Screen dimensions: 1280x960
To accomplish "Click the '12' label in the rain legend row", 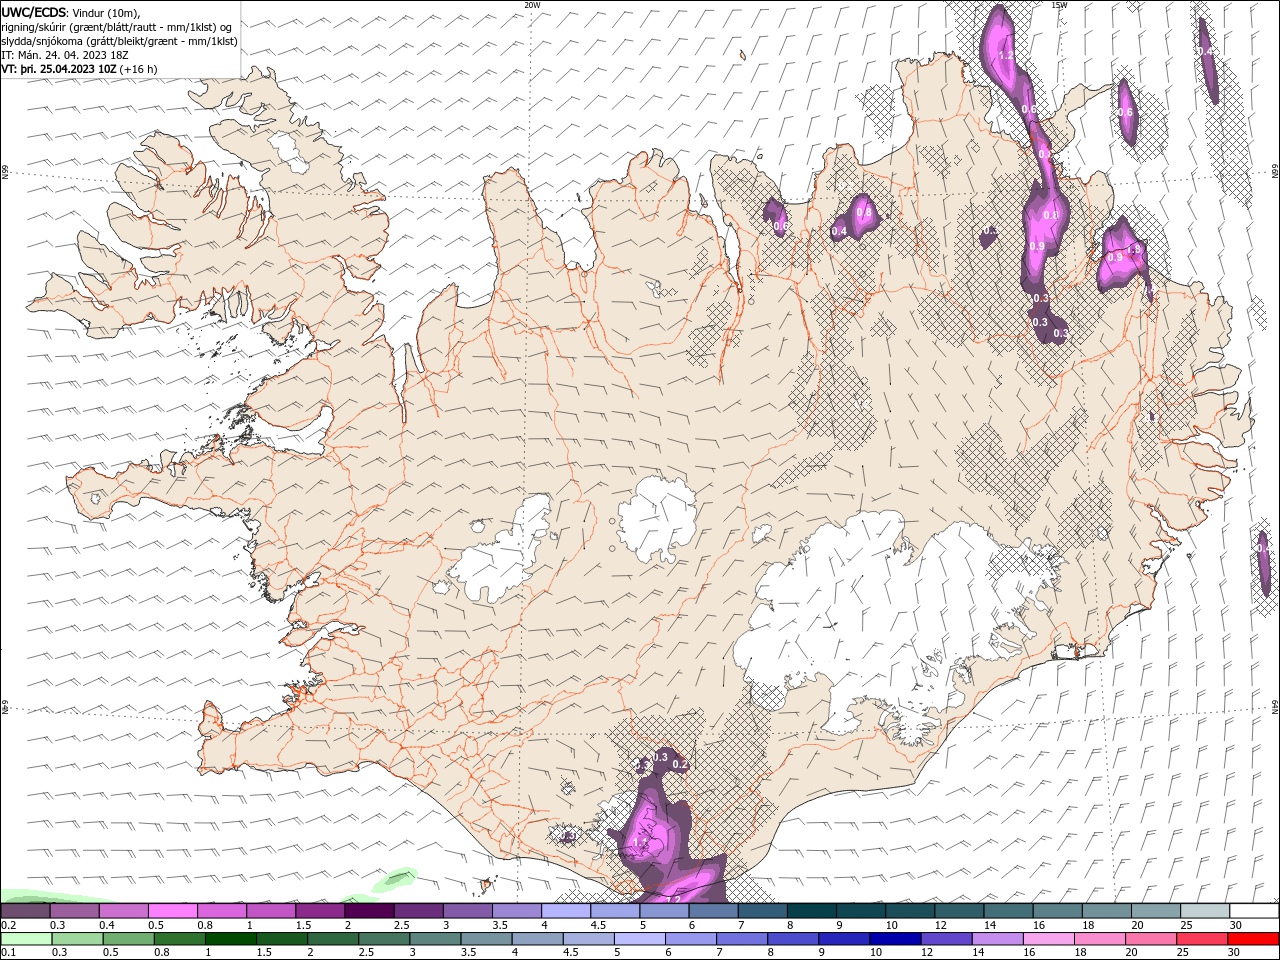I will click(926, 953).
